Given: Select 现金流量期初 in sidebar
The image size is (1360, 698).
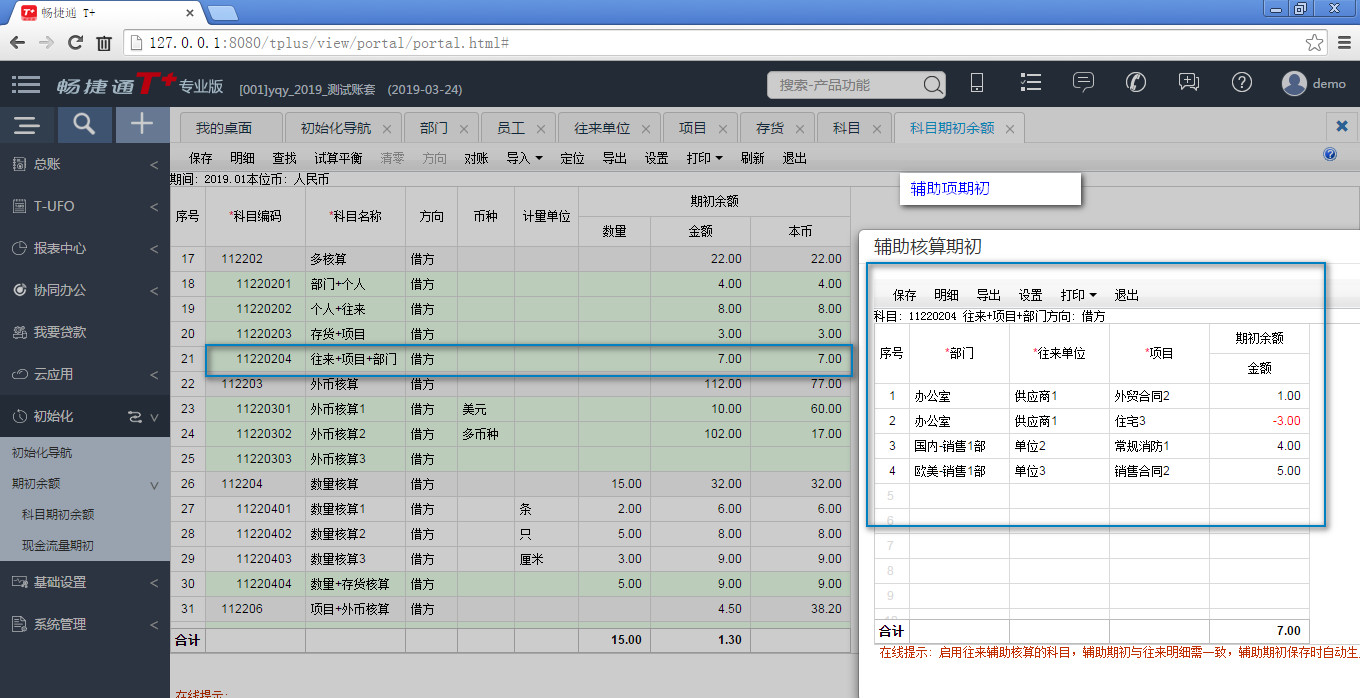Looking at the screenshot, I should coord(58,546).
